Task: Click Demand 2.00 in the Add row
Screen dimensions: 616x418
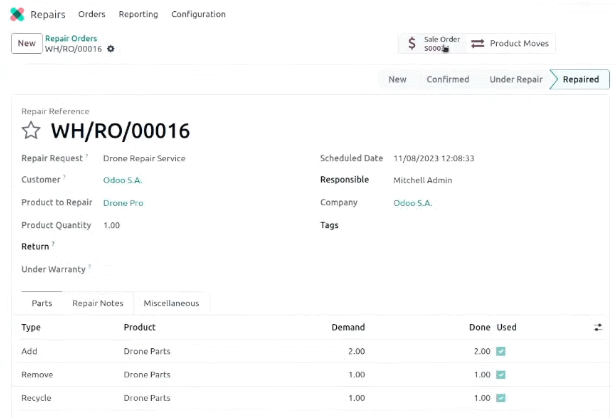Action: click(356, 351)
